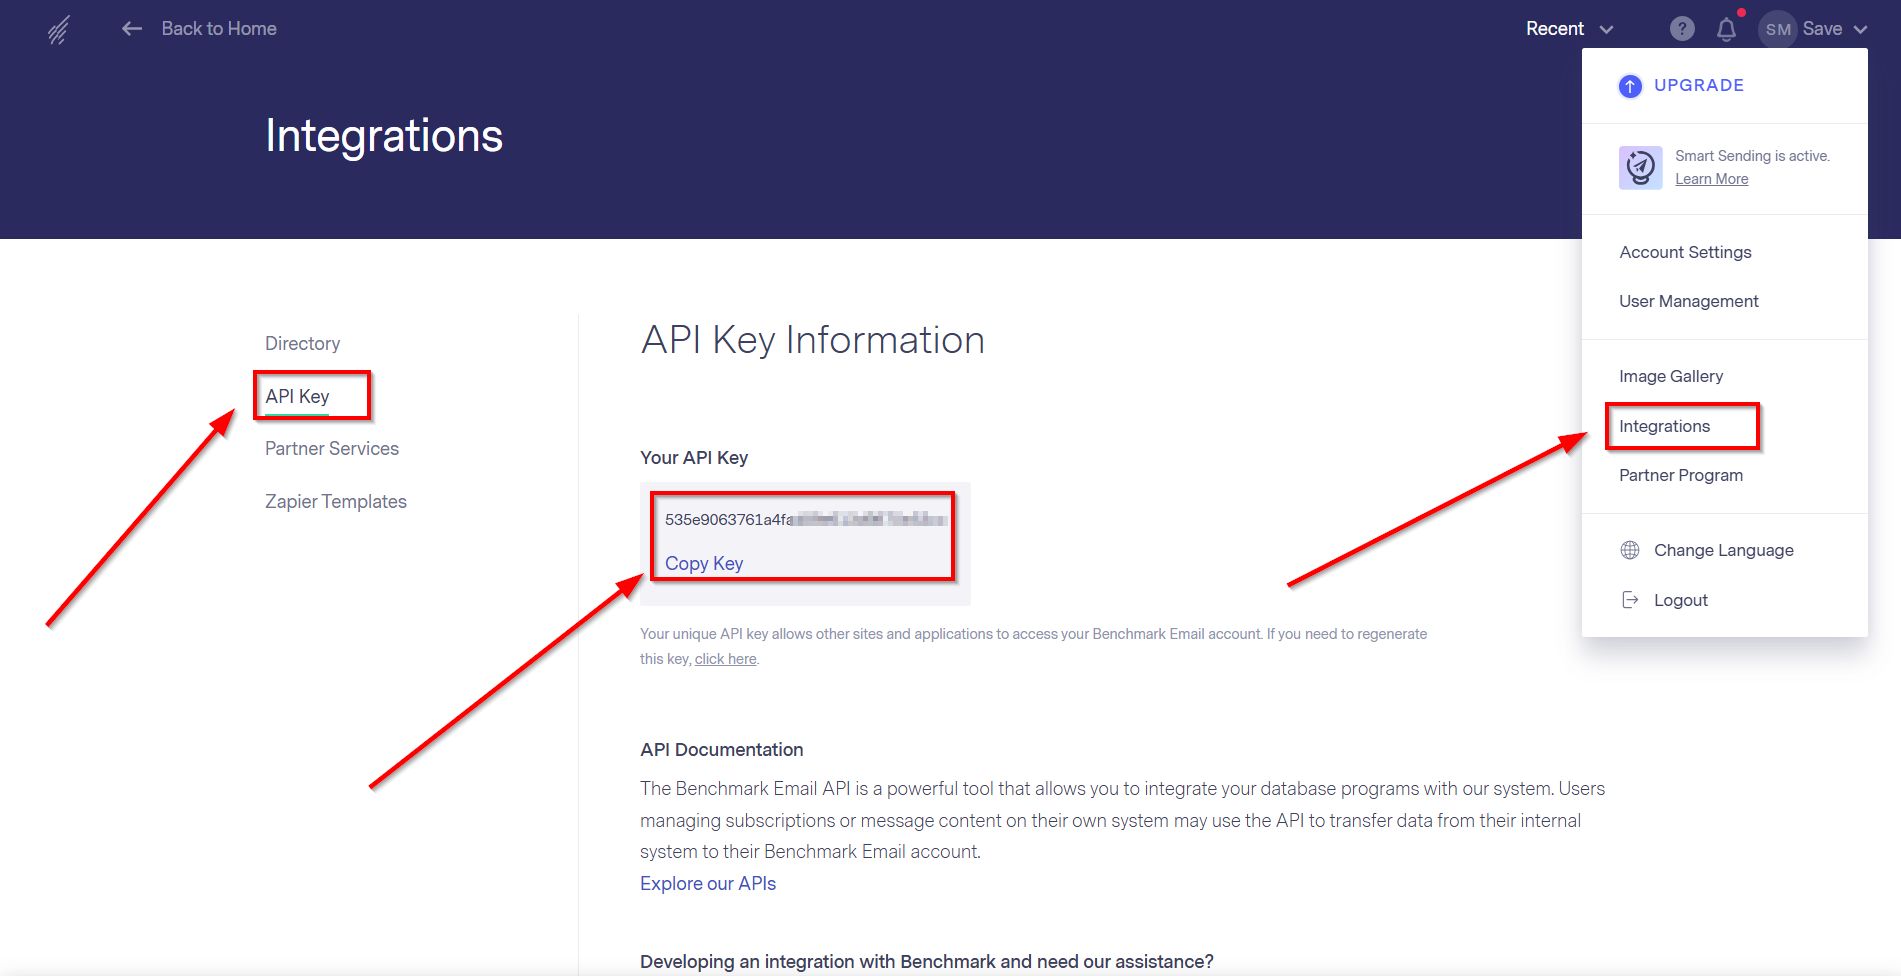1901x976 pixels.
Task: Click the Logout door icon
Action: point(1630,600)
